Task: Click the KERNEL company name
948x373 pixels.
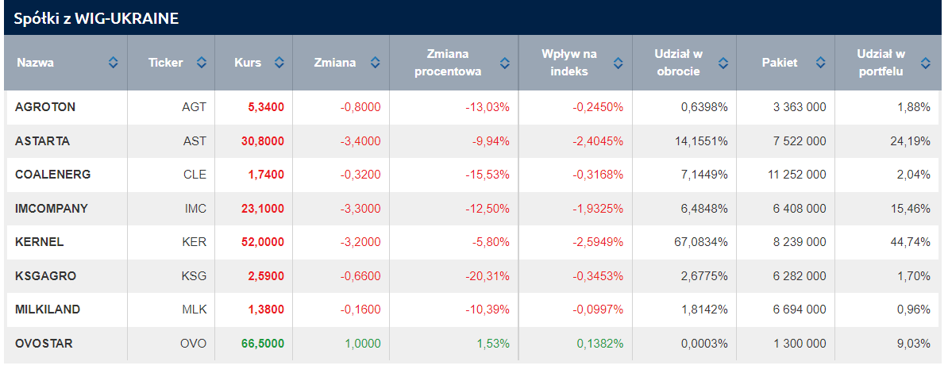Action: [39, 242]
